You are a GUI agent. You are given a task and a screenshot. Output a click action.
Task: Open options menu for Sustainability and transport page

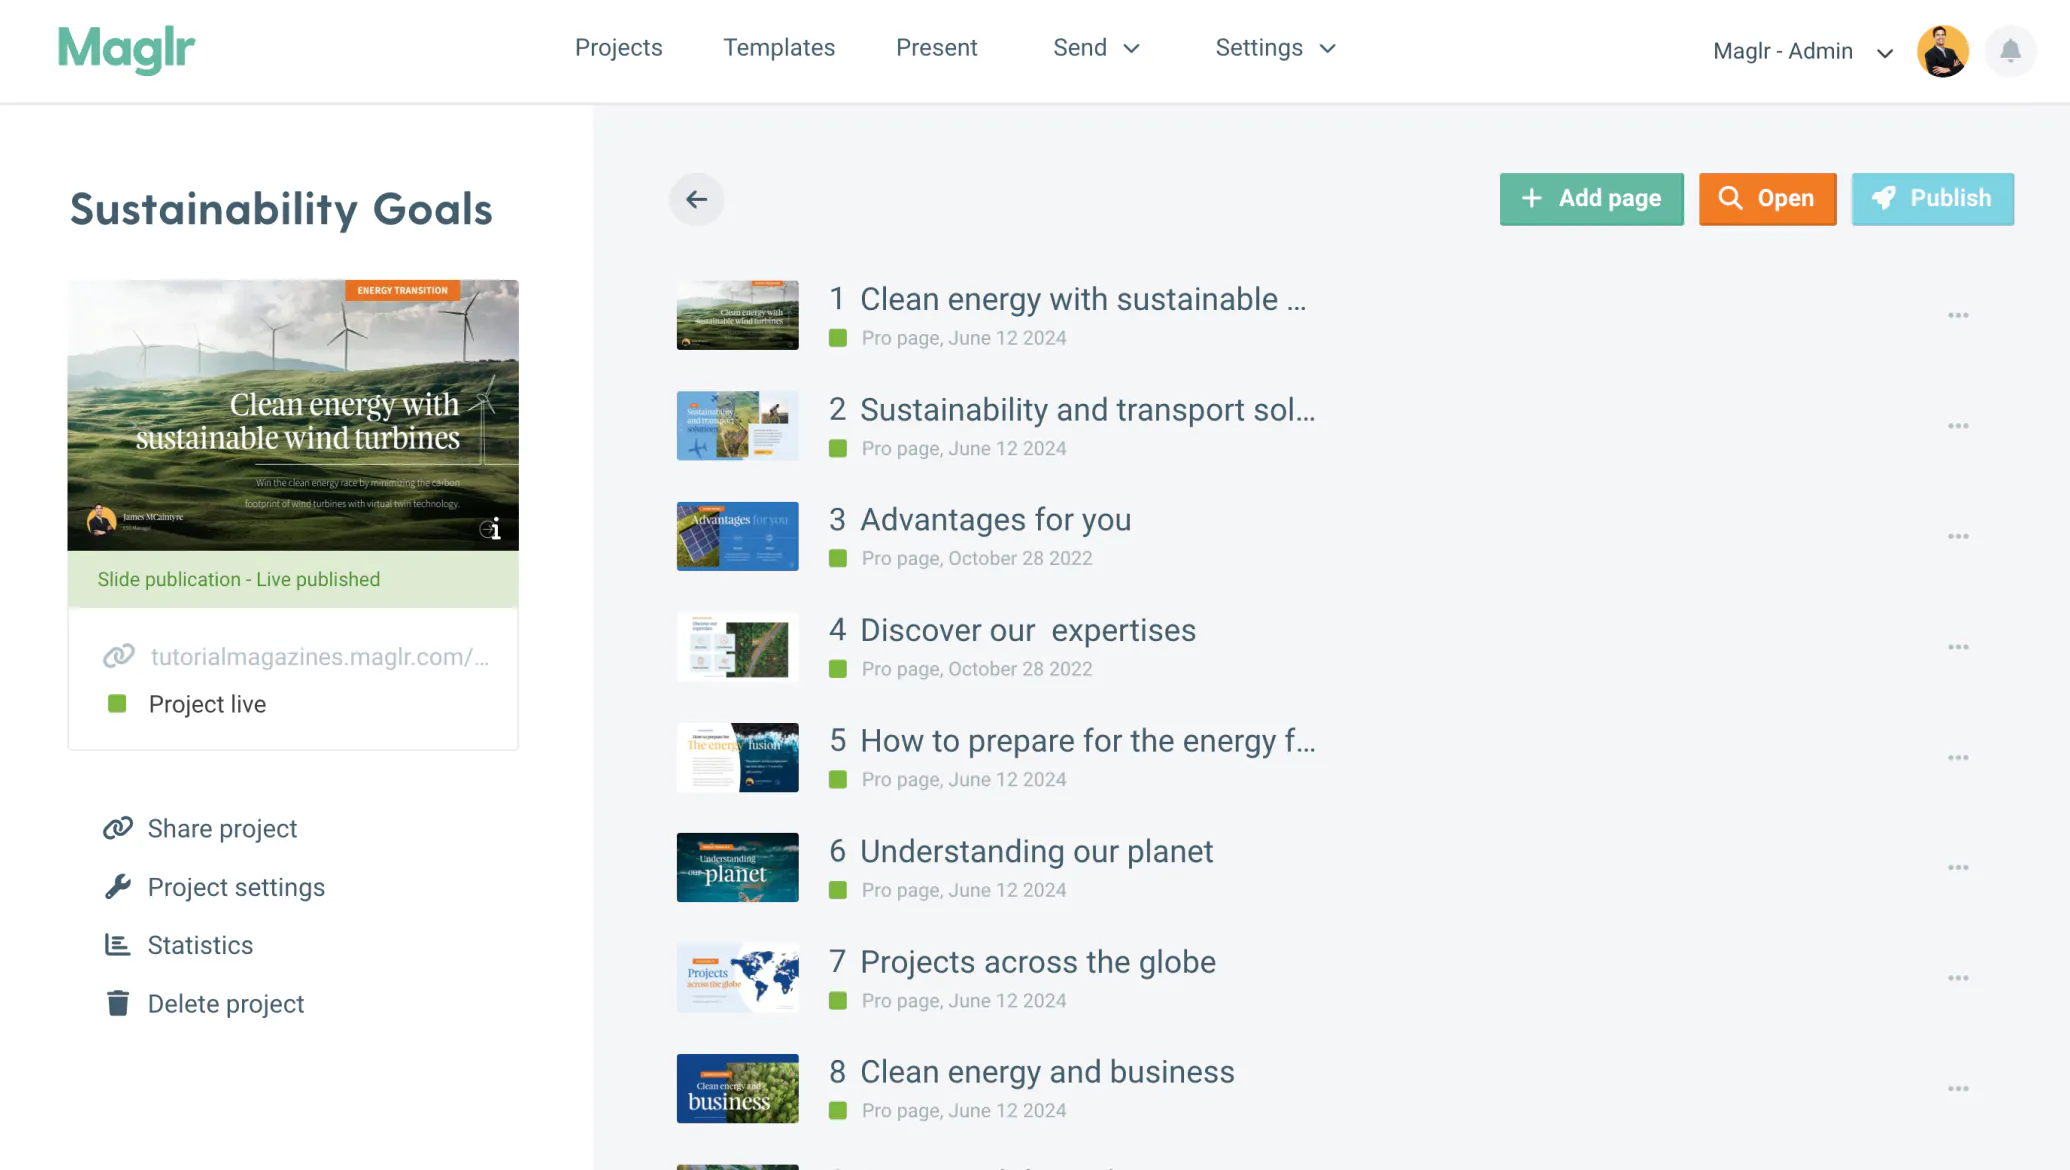pyautogui.click(x=1958, y=426)
